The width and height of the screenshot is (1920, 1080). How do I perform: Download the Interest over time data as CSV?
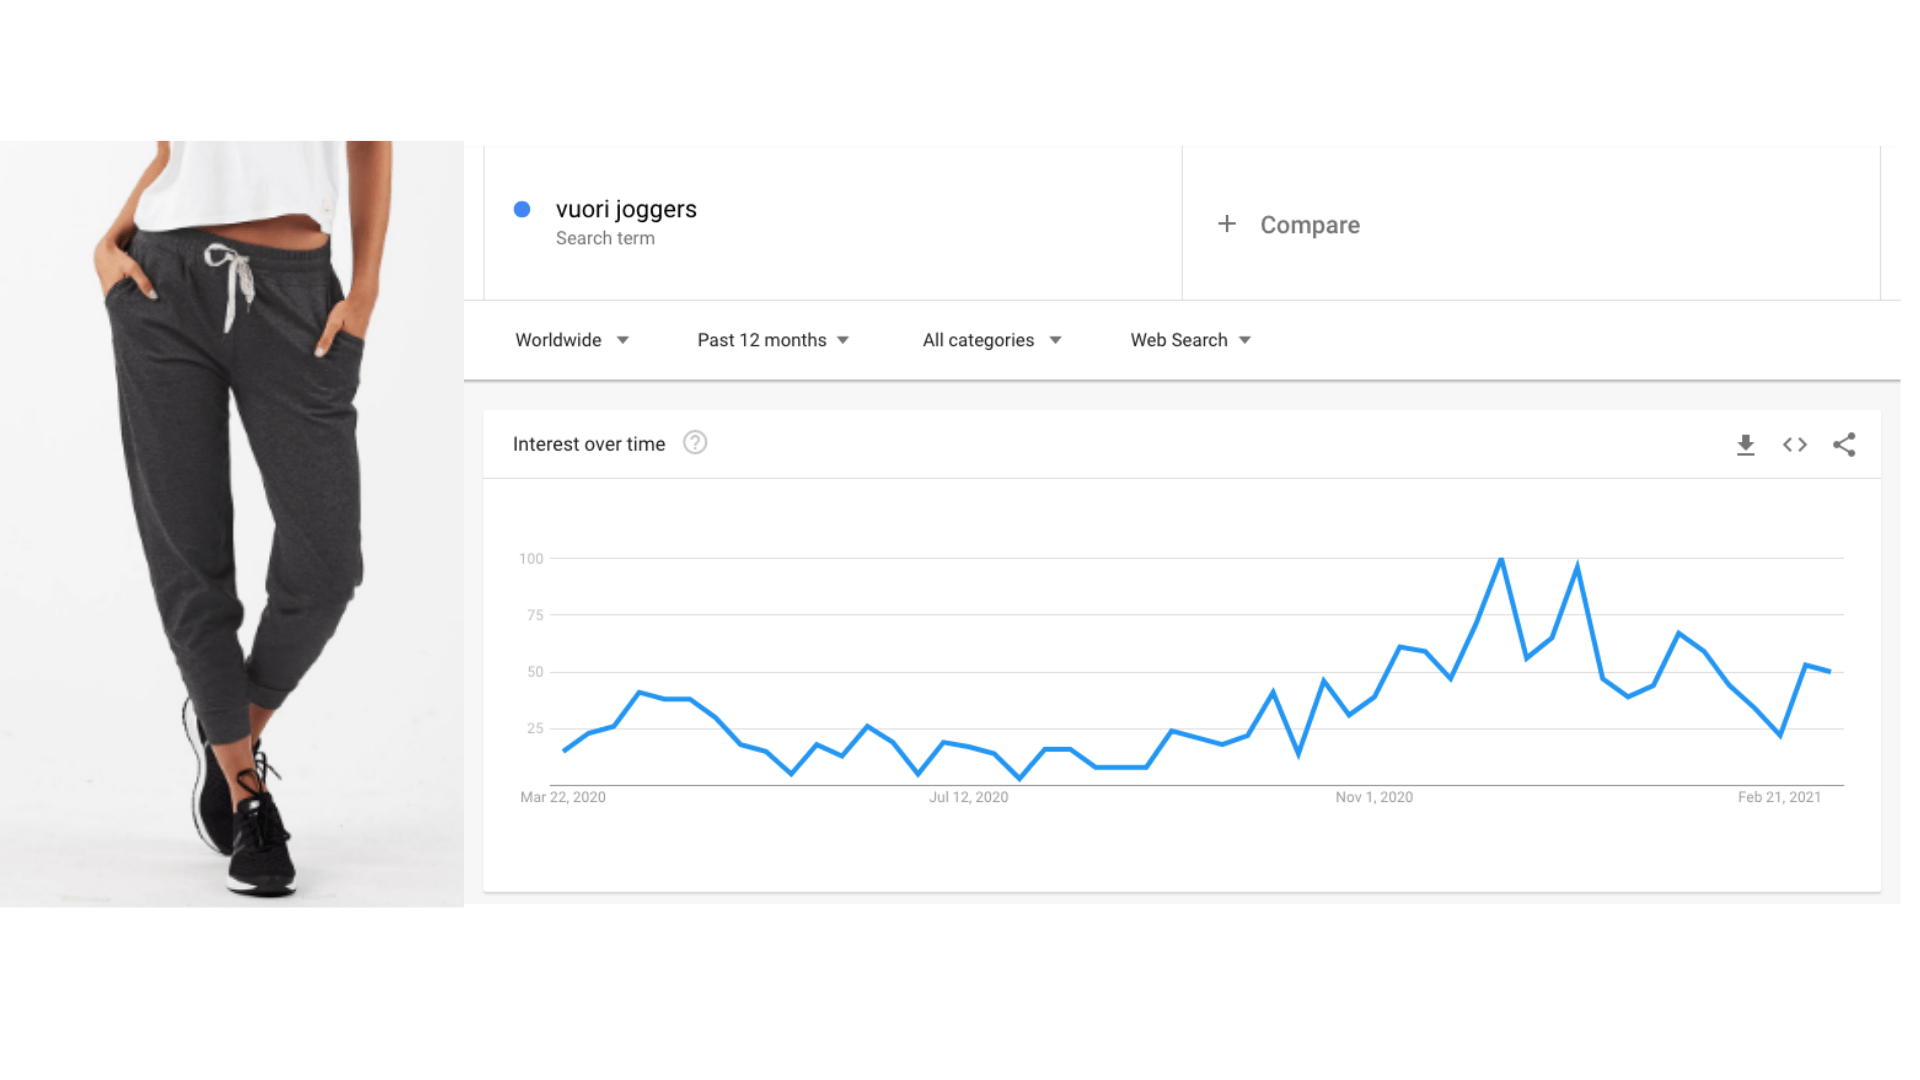[1745, 445]
